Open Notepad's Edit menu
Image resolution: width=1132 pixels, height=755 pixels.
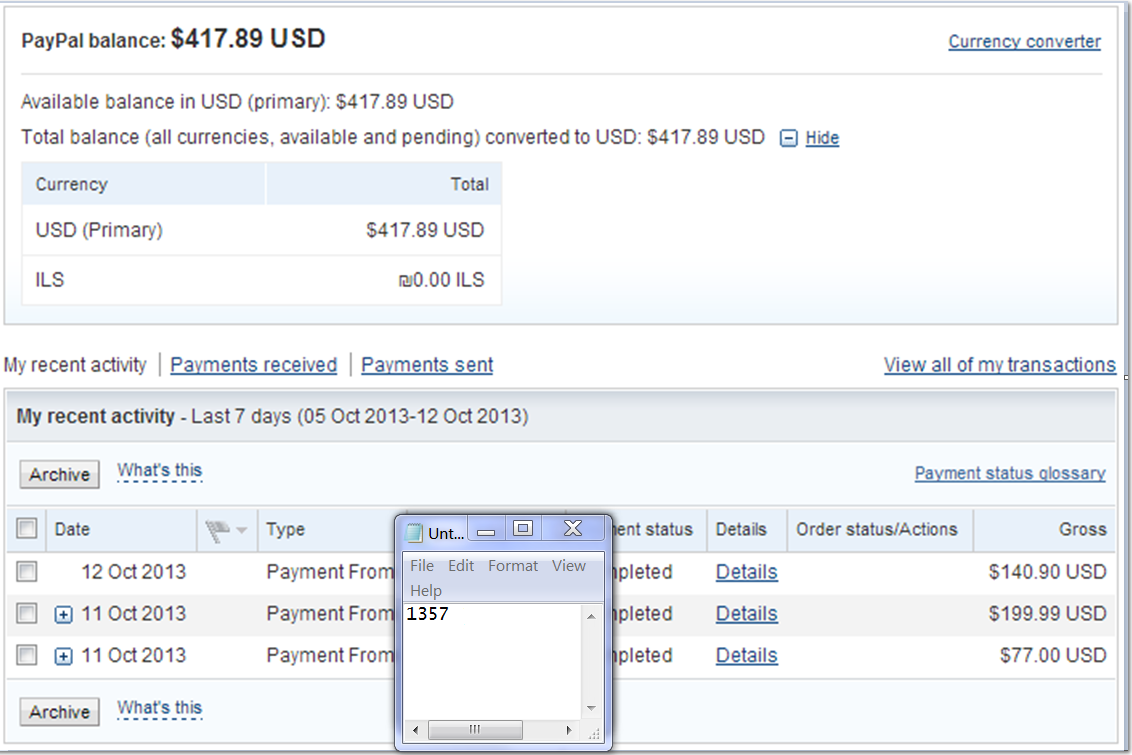point(461,566)
